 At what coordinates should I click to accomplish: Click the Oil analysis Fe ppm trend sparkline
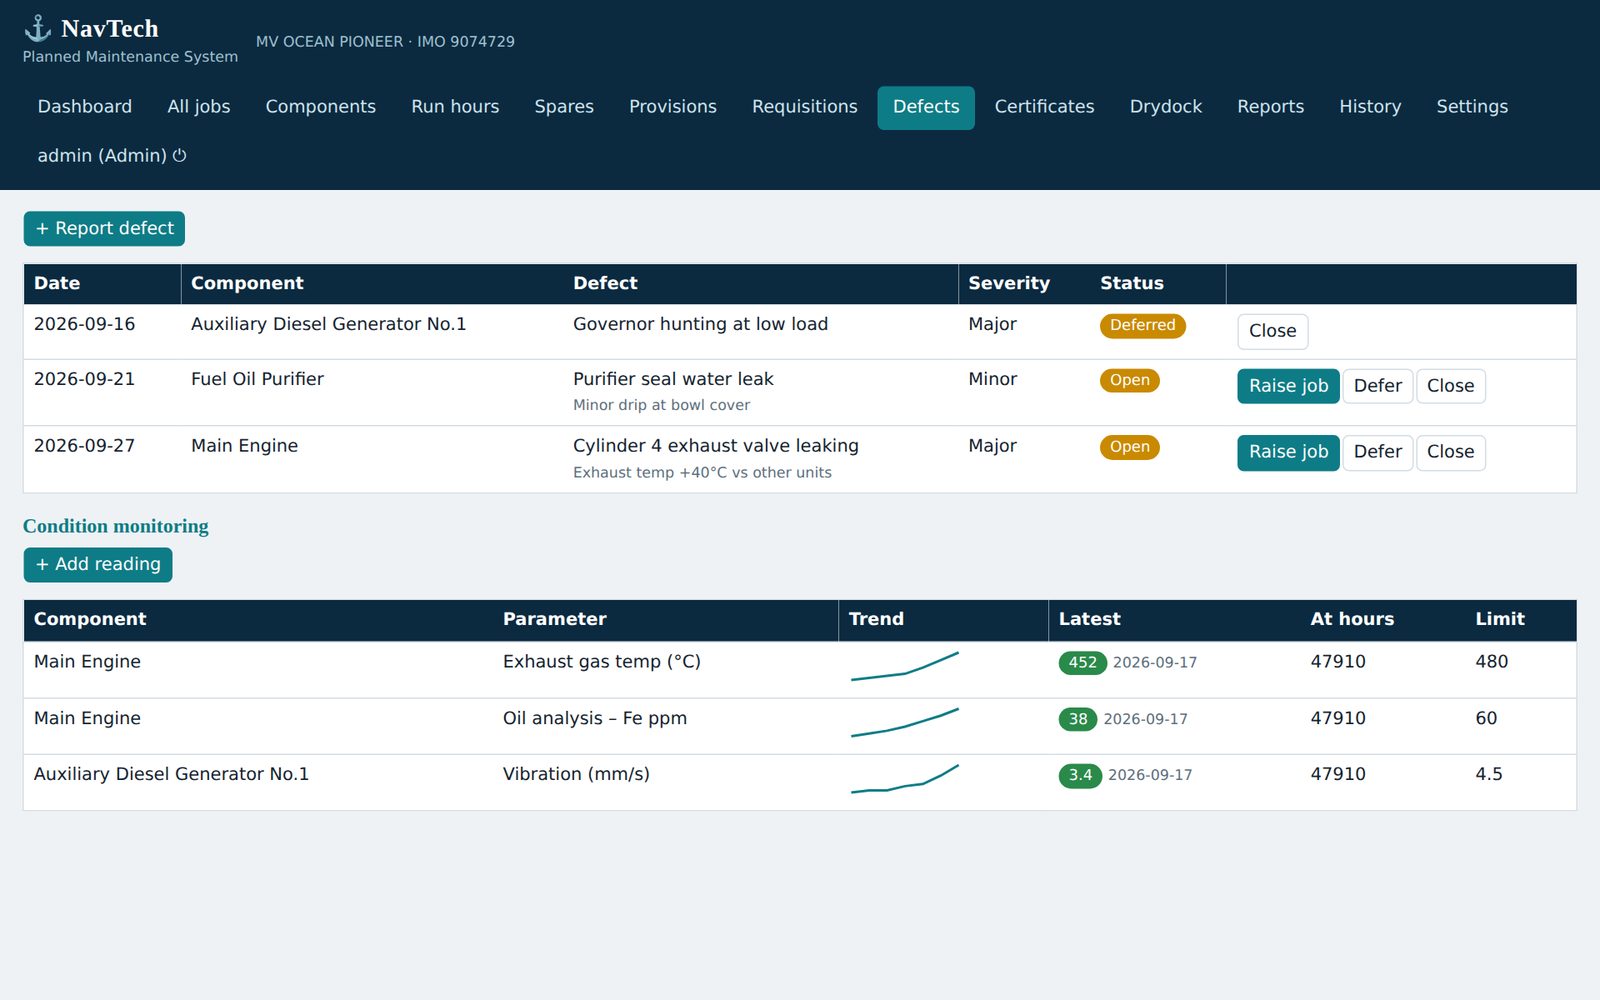(x=905, y=722)
